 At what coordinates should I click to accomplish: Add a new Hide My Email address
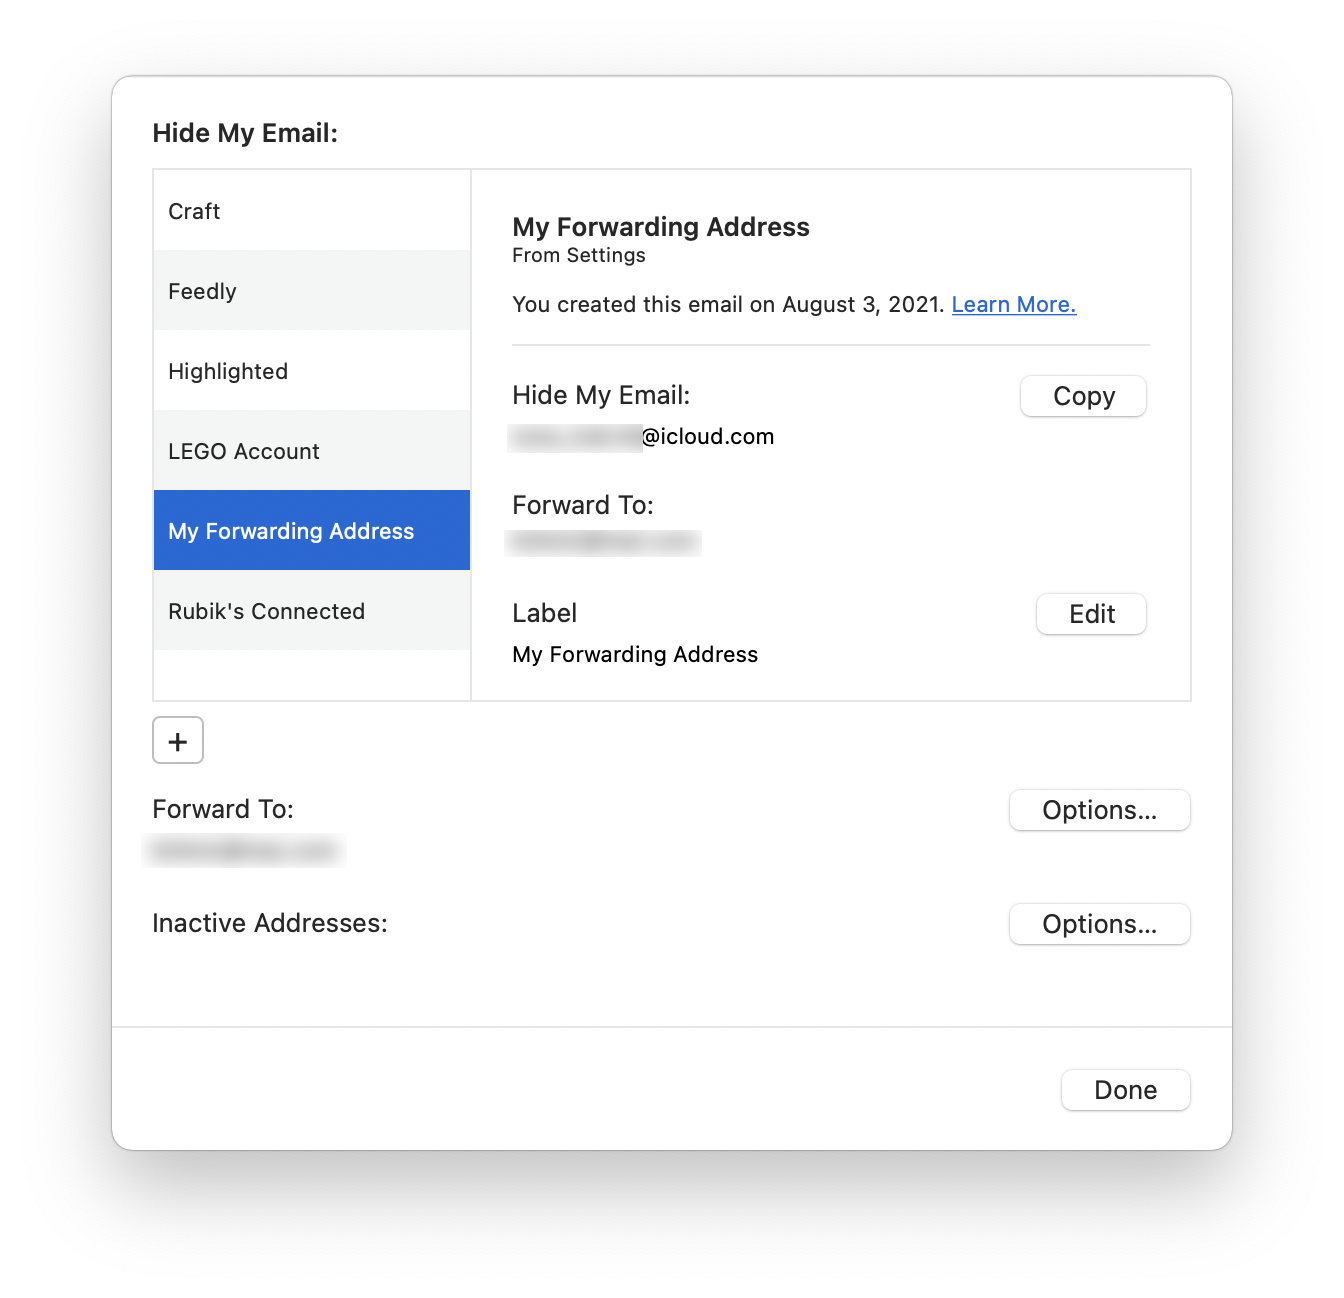(178, 740)
